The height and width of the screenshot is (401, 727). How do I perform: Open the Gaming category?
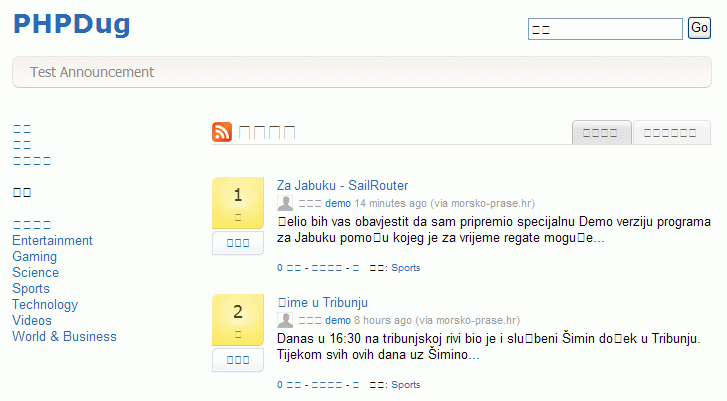click(35, 257)
